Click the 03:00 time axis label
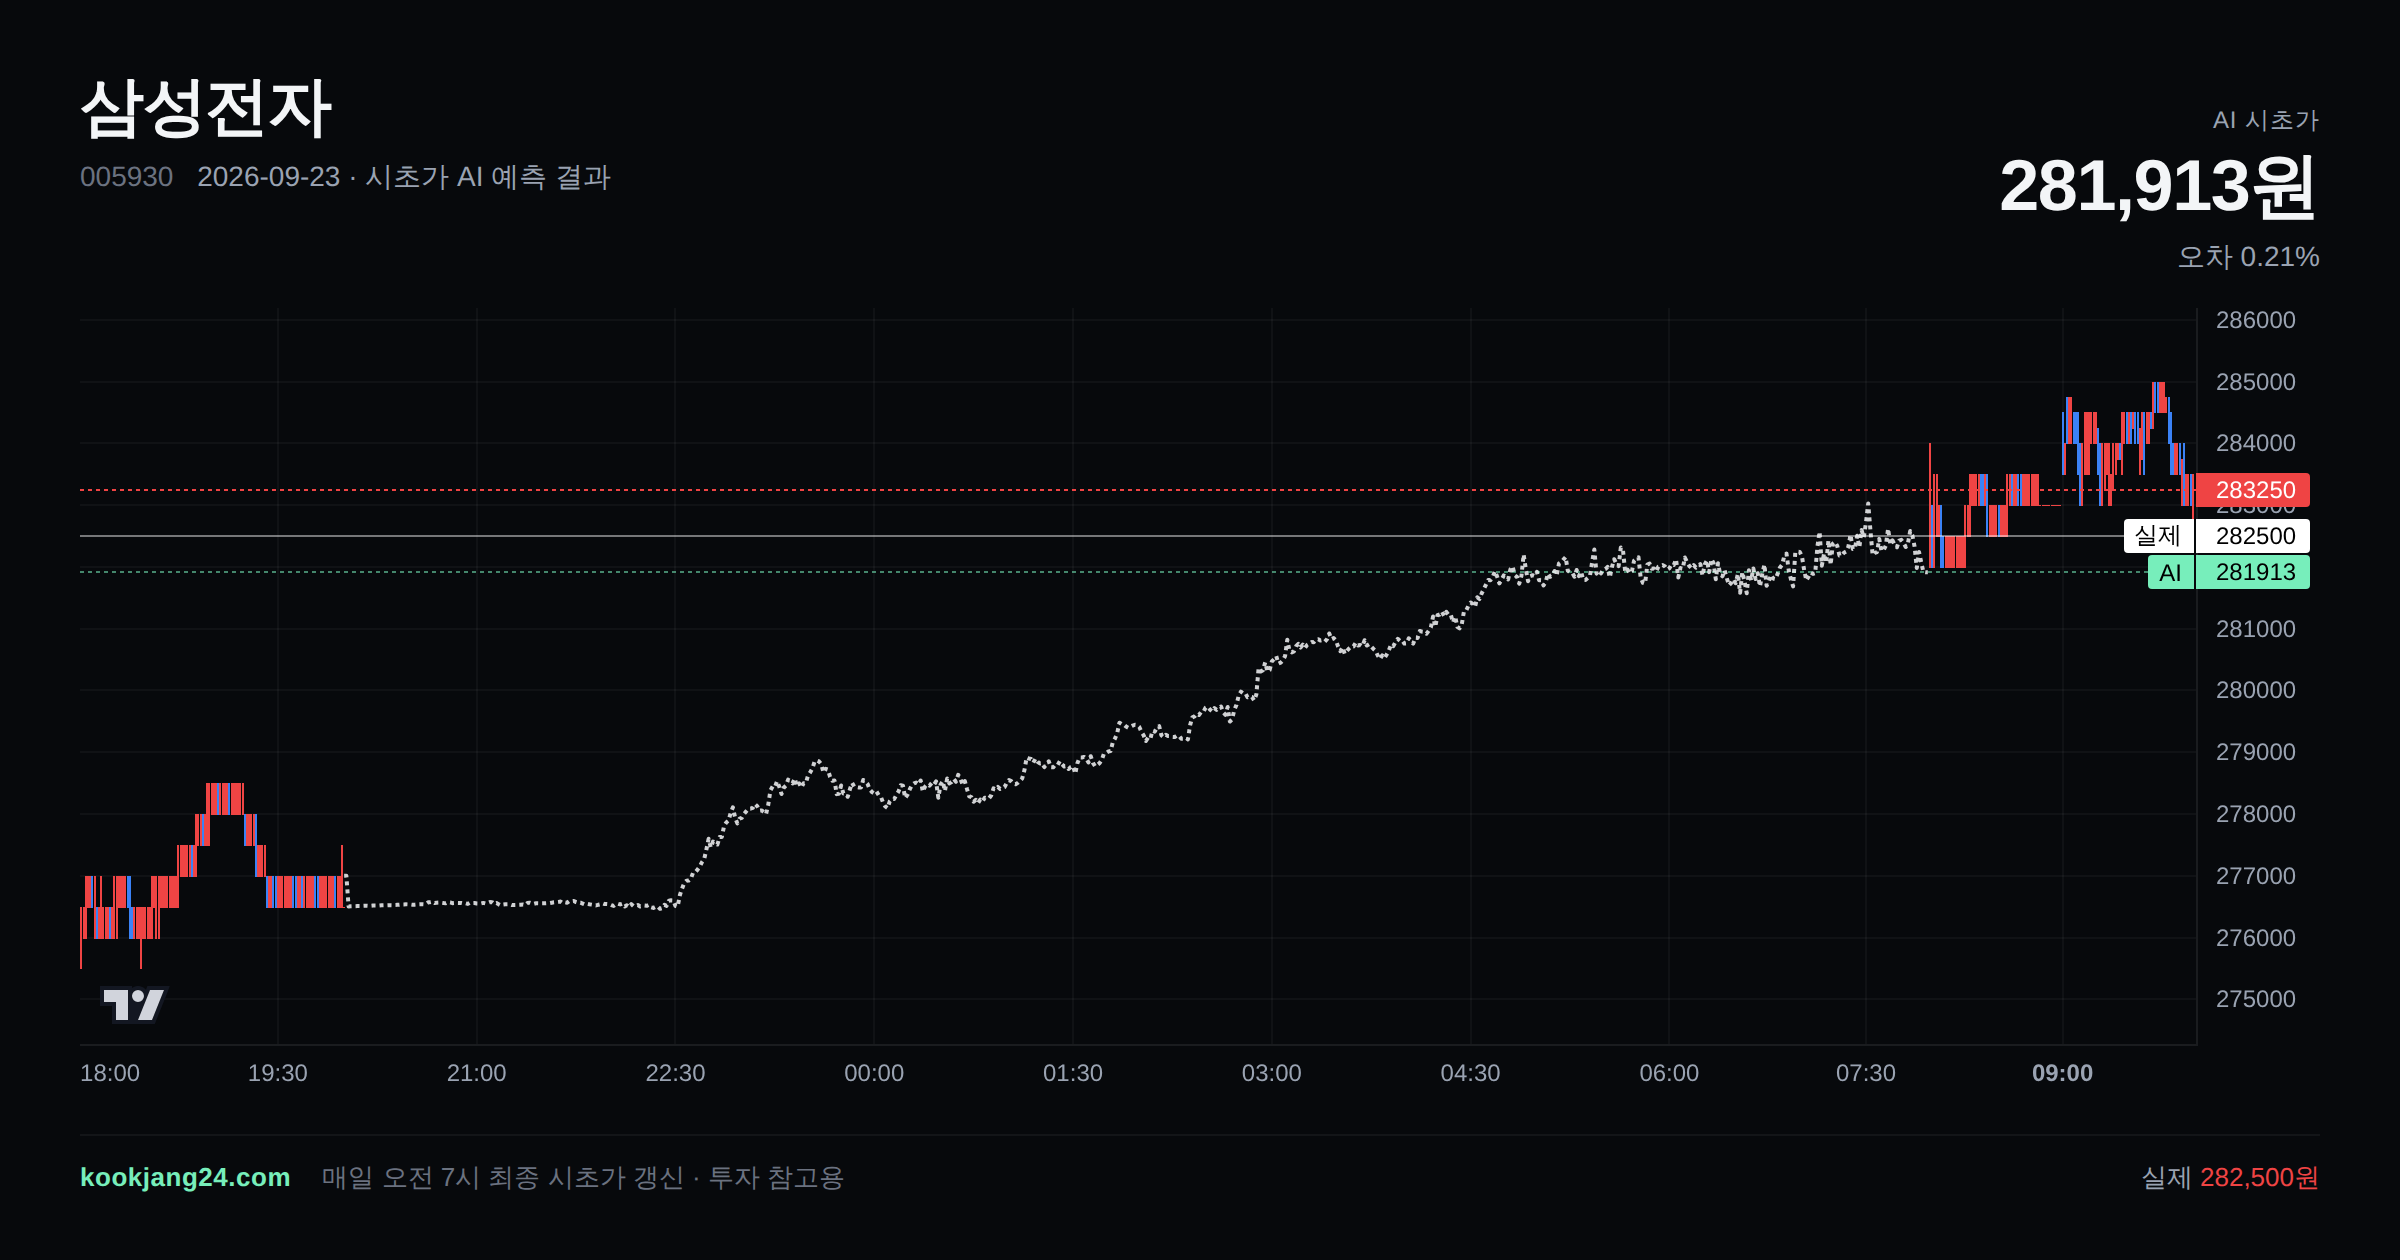The height and width of the screenshot is (1260, 2400). tap(1271, 1073)
